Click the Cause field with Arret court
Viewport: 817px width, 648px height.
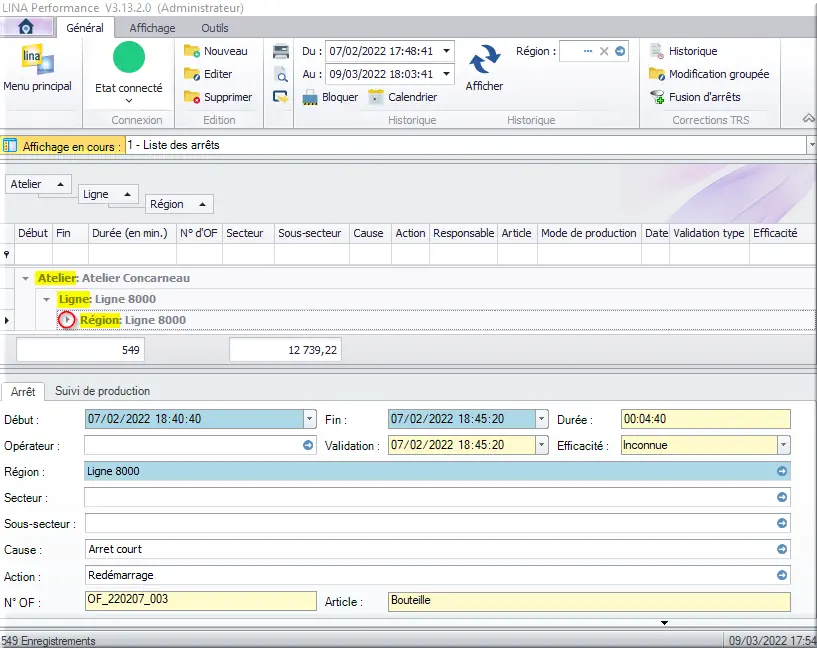pos(437,549)
